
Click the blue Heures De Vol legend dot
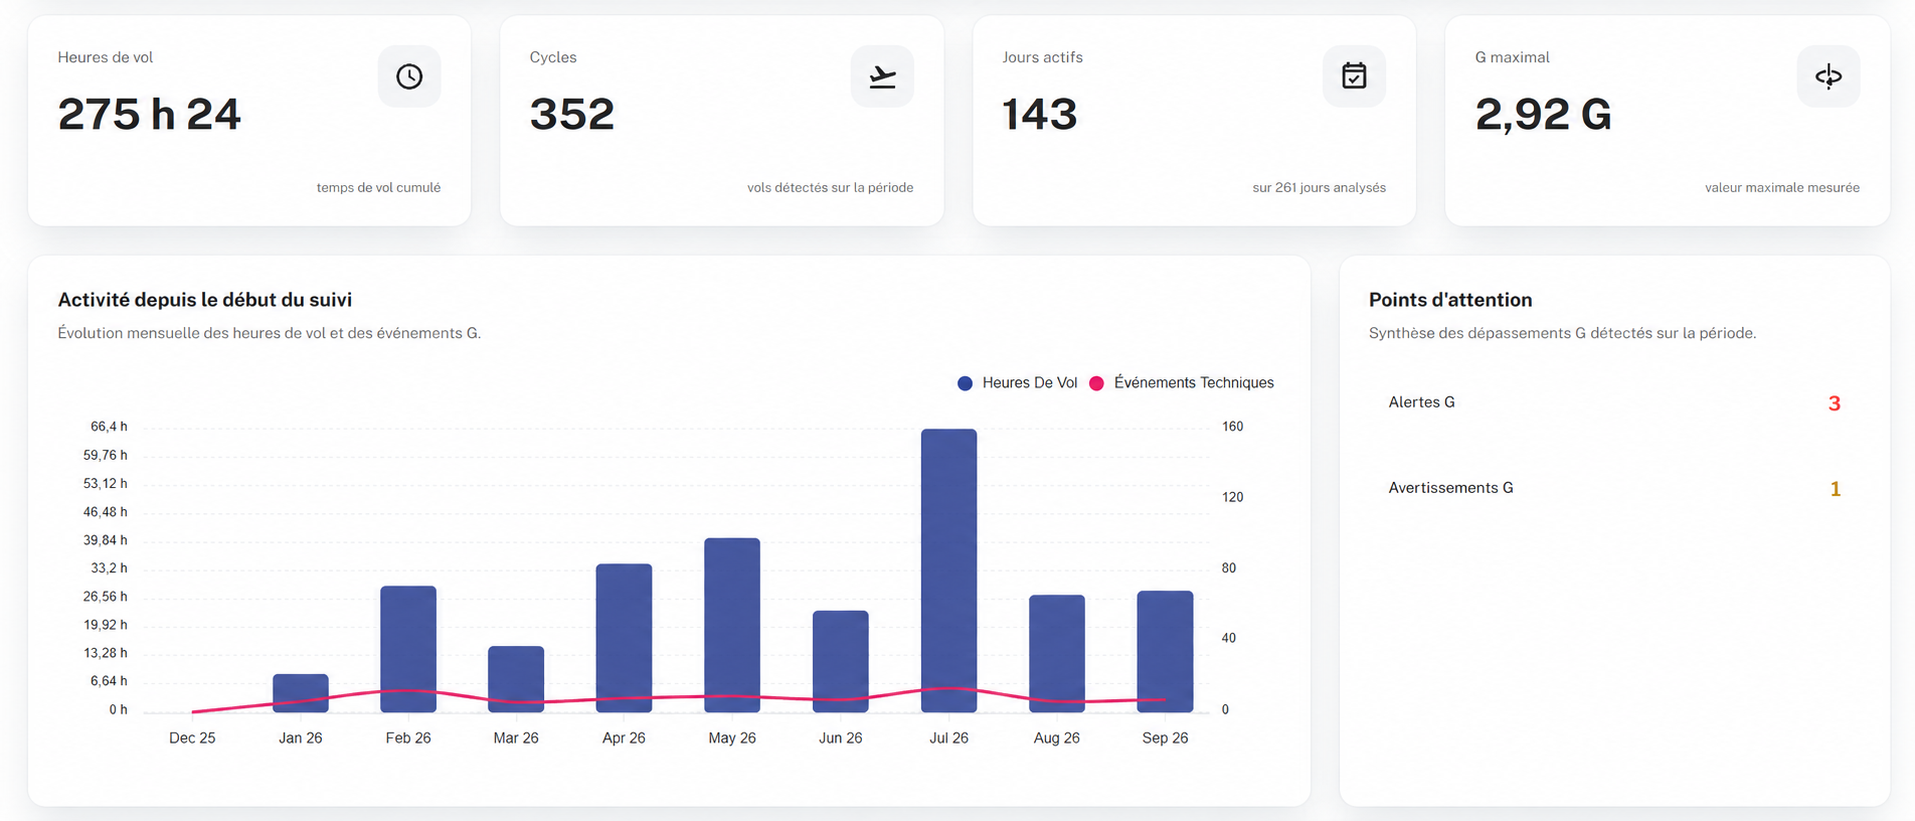click(965, 383)
